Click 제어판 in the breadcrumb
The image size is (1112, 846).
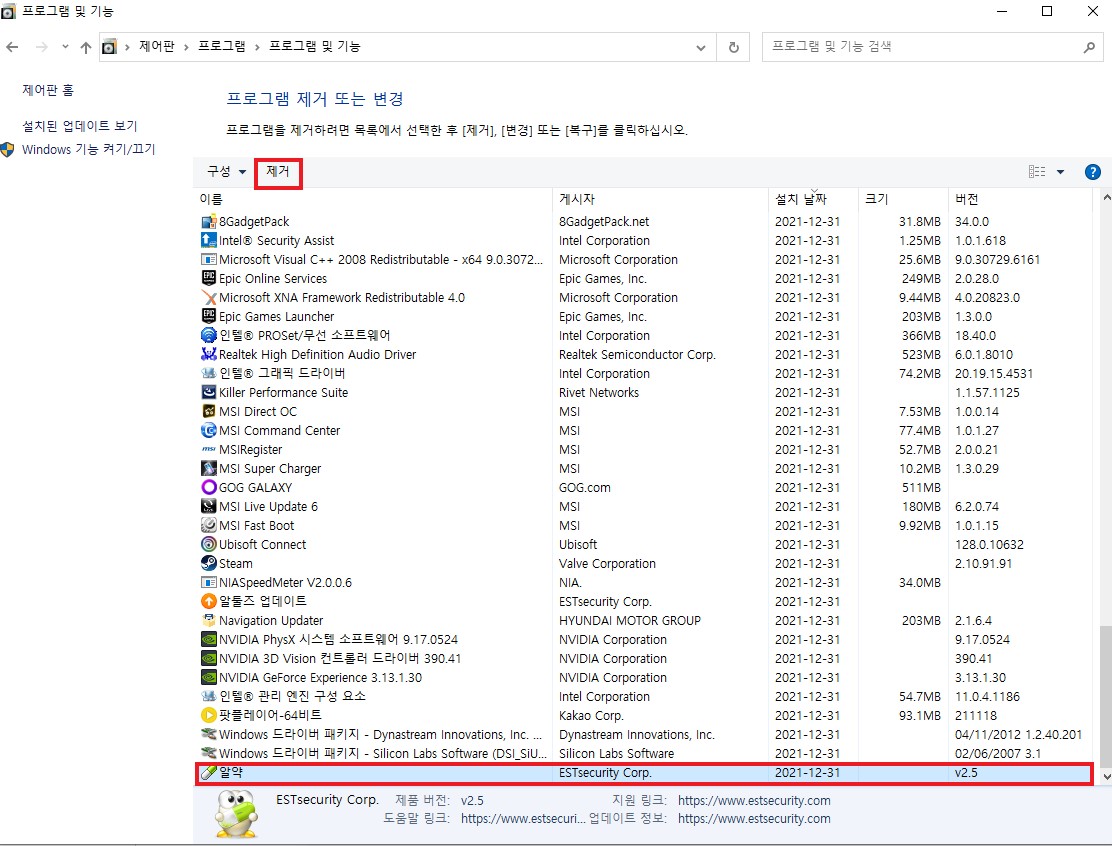click(157, 47)
